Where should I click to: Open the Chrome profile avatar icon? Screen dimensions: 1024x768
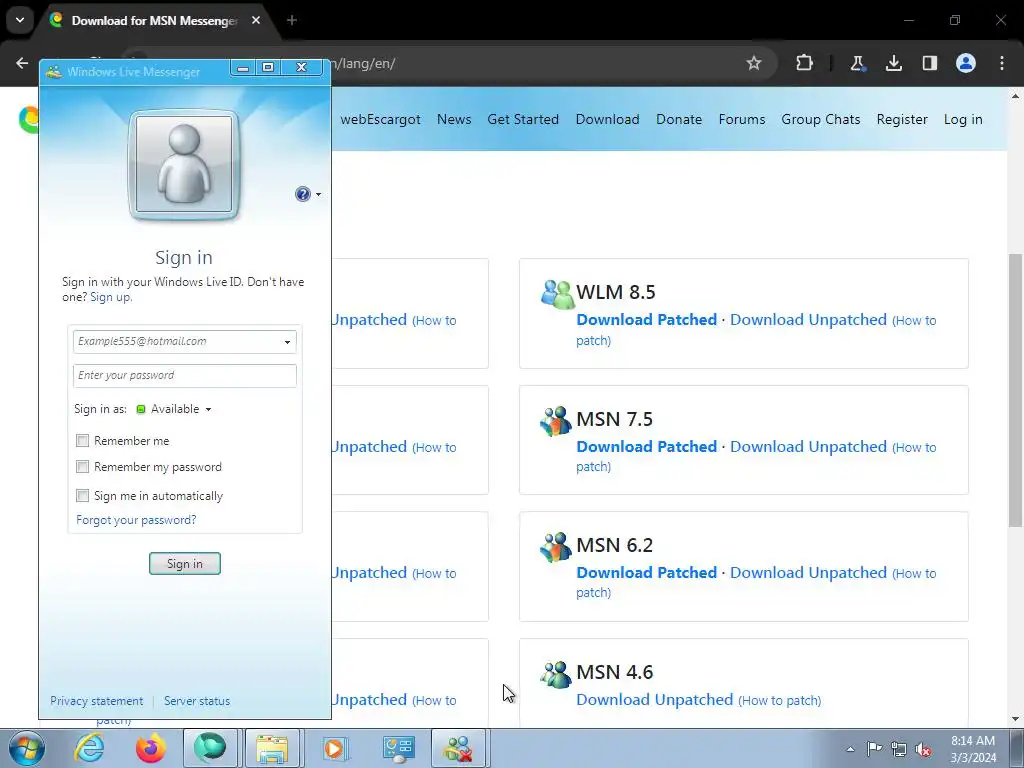pyautogui.click(x=966, y=63)
